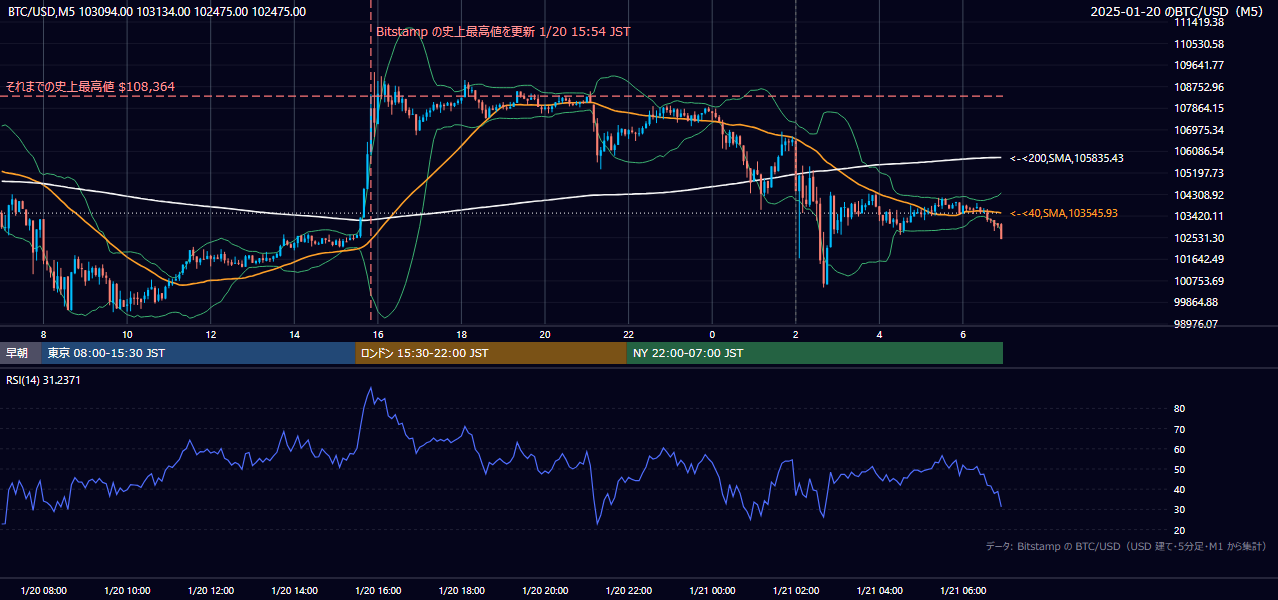Screen dimensions: 1278x600
Task: Click hour tick 22 under price chart
Action: pos(628,334)
